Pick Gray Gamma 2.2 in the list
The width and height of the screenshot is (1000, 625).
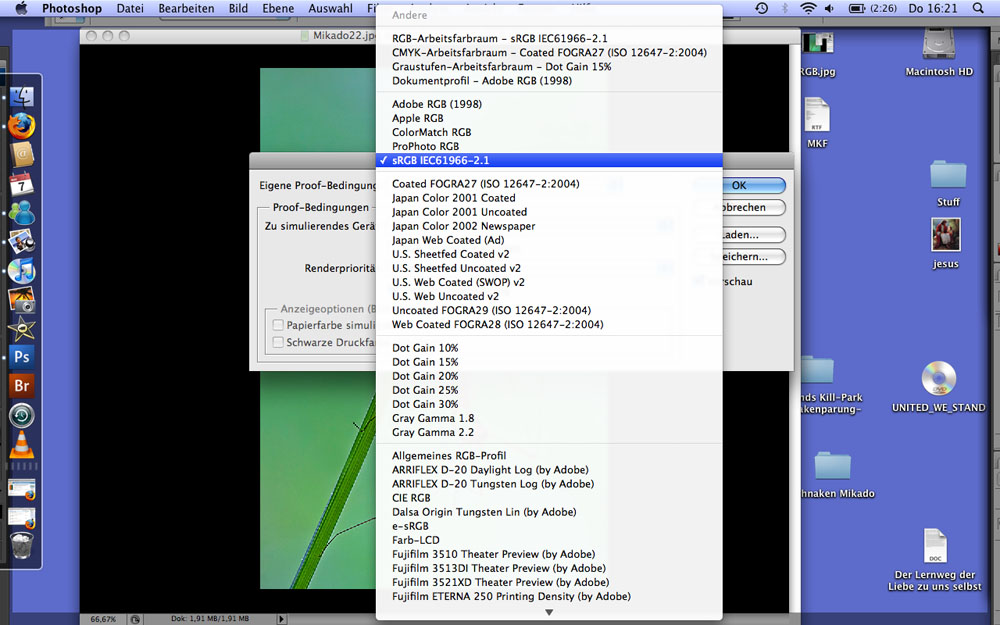pyautogui.click(x=433, y=432)
